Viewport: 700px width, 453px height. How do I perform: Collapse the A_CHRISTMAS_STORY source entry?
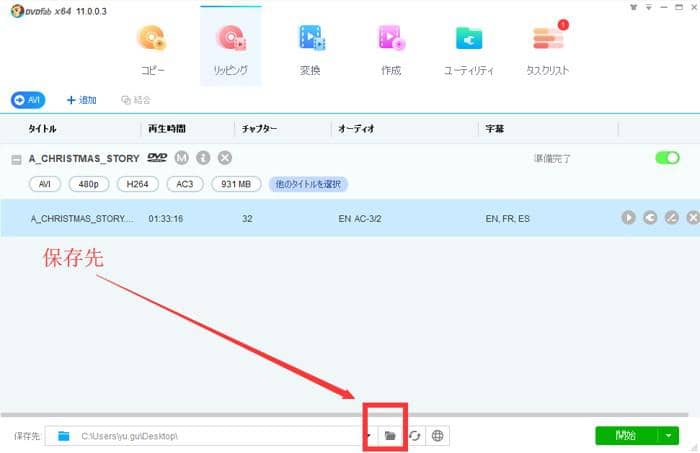point(17,159)
